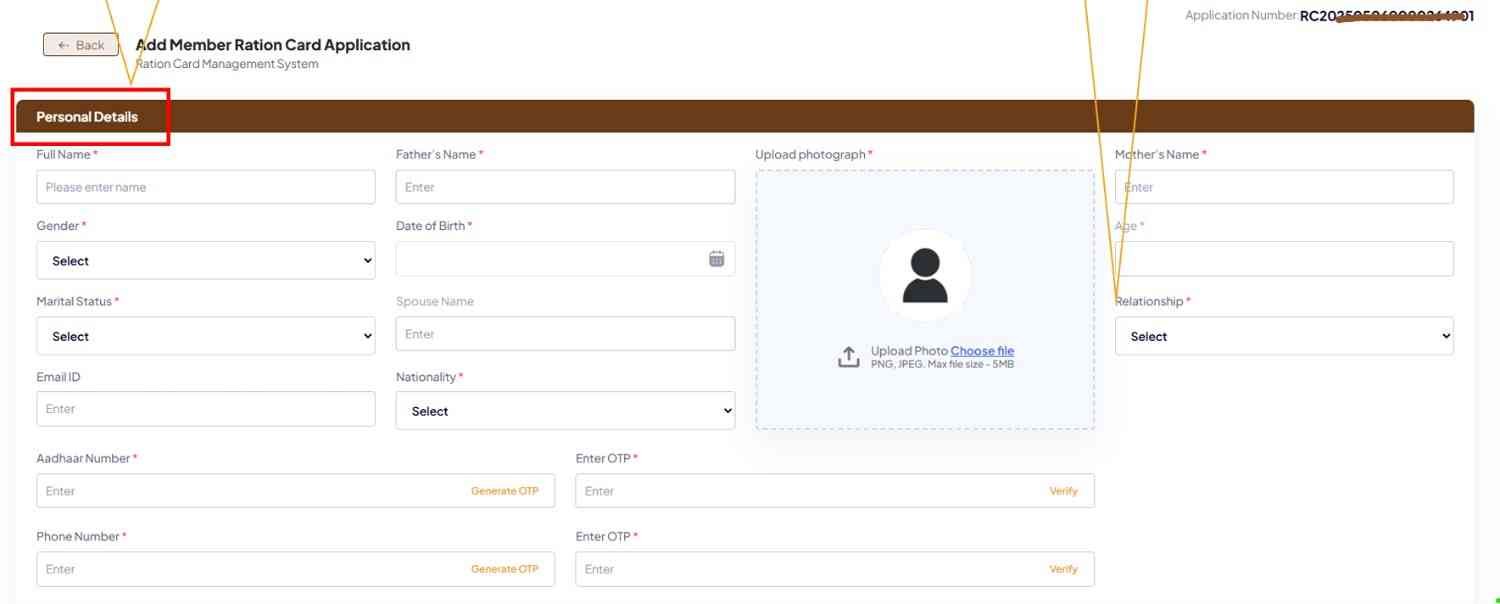Image resolution: width=1500 pixels, height=604 pixels.
Task: Click the Application Number text
Action: (1329, 16)
